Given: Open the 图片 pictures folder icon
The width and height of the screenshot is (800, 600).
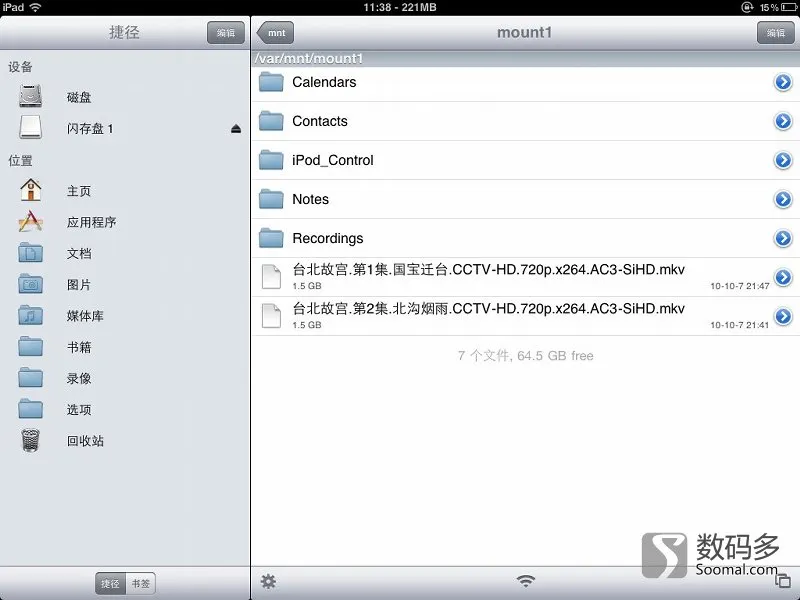Looking at the screenshot, I should pos(31,284).
